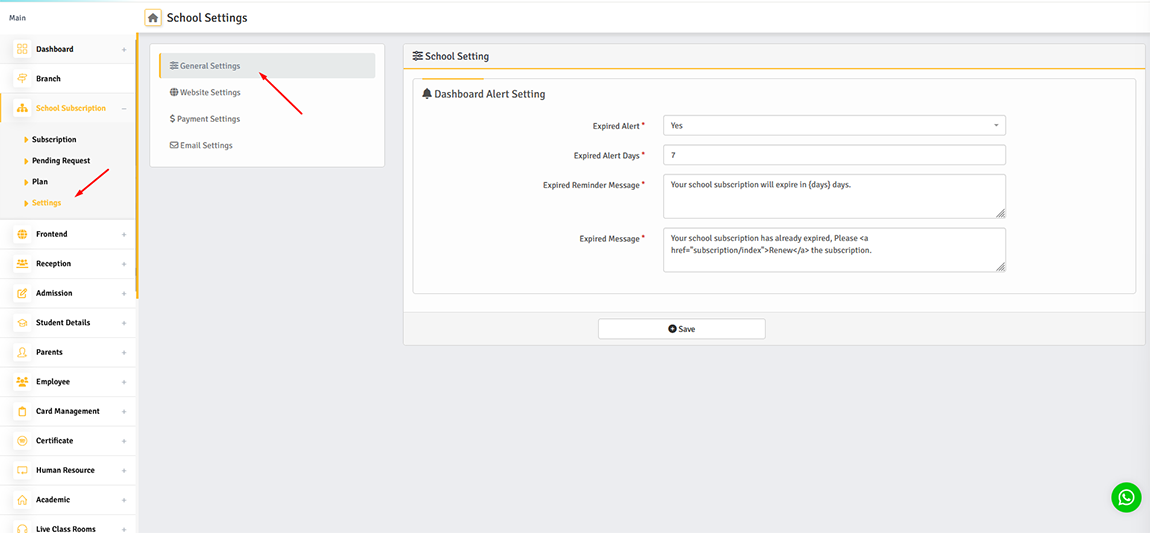1150x533 pixels.
Task: Click the Reception people icon
Action: coord(22,264)
